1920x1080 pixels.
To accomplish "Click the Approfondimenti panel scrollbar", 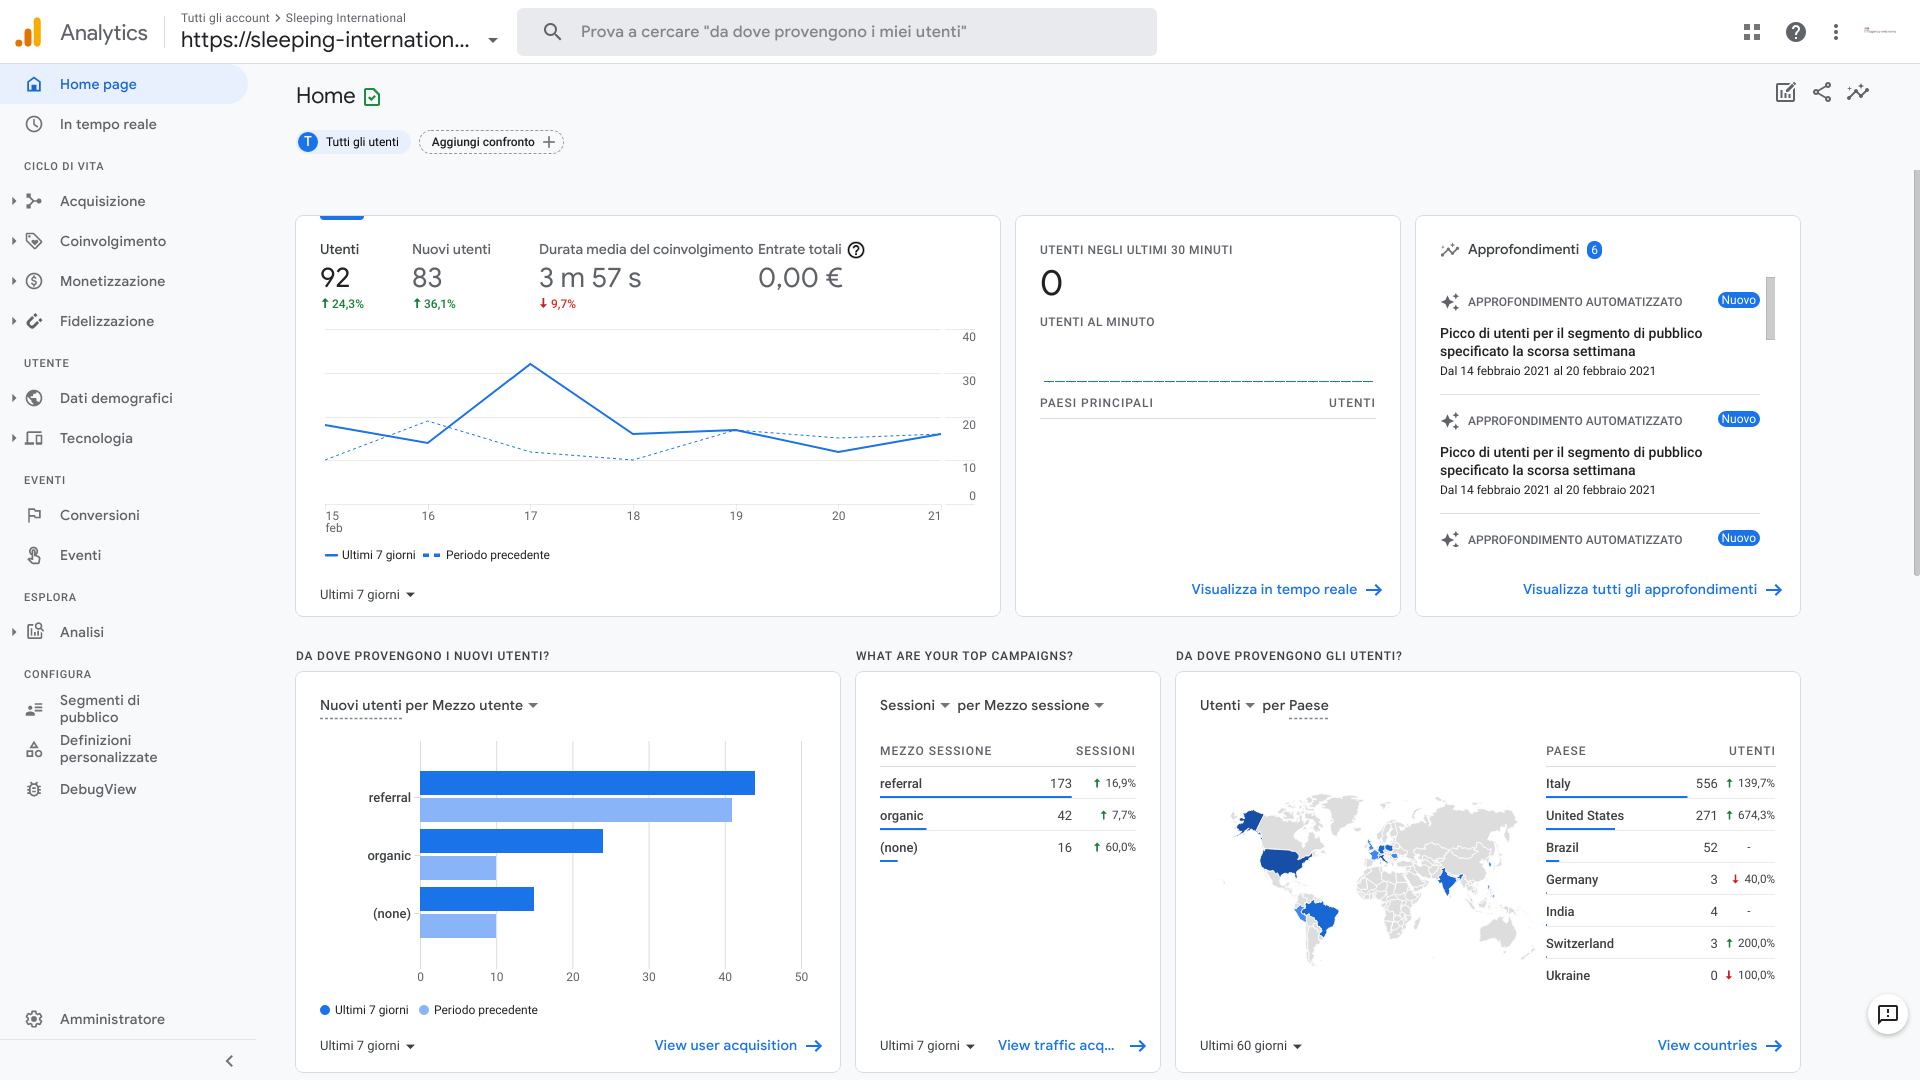I will 1770,308.
